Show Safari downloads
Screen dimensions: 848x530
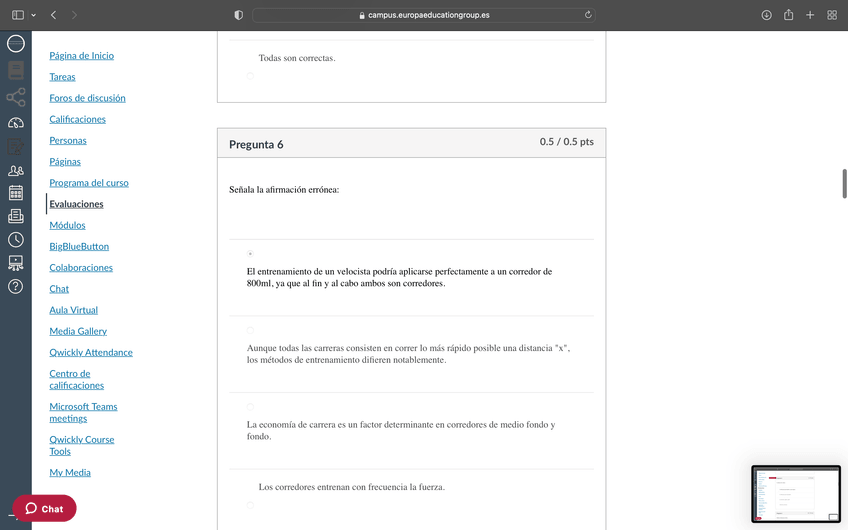pyautogui.click(x=766, y=15)
